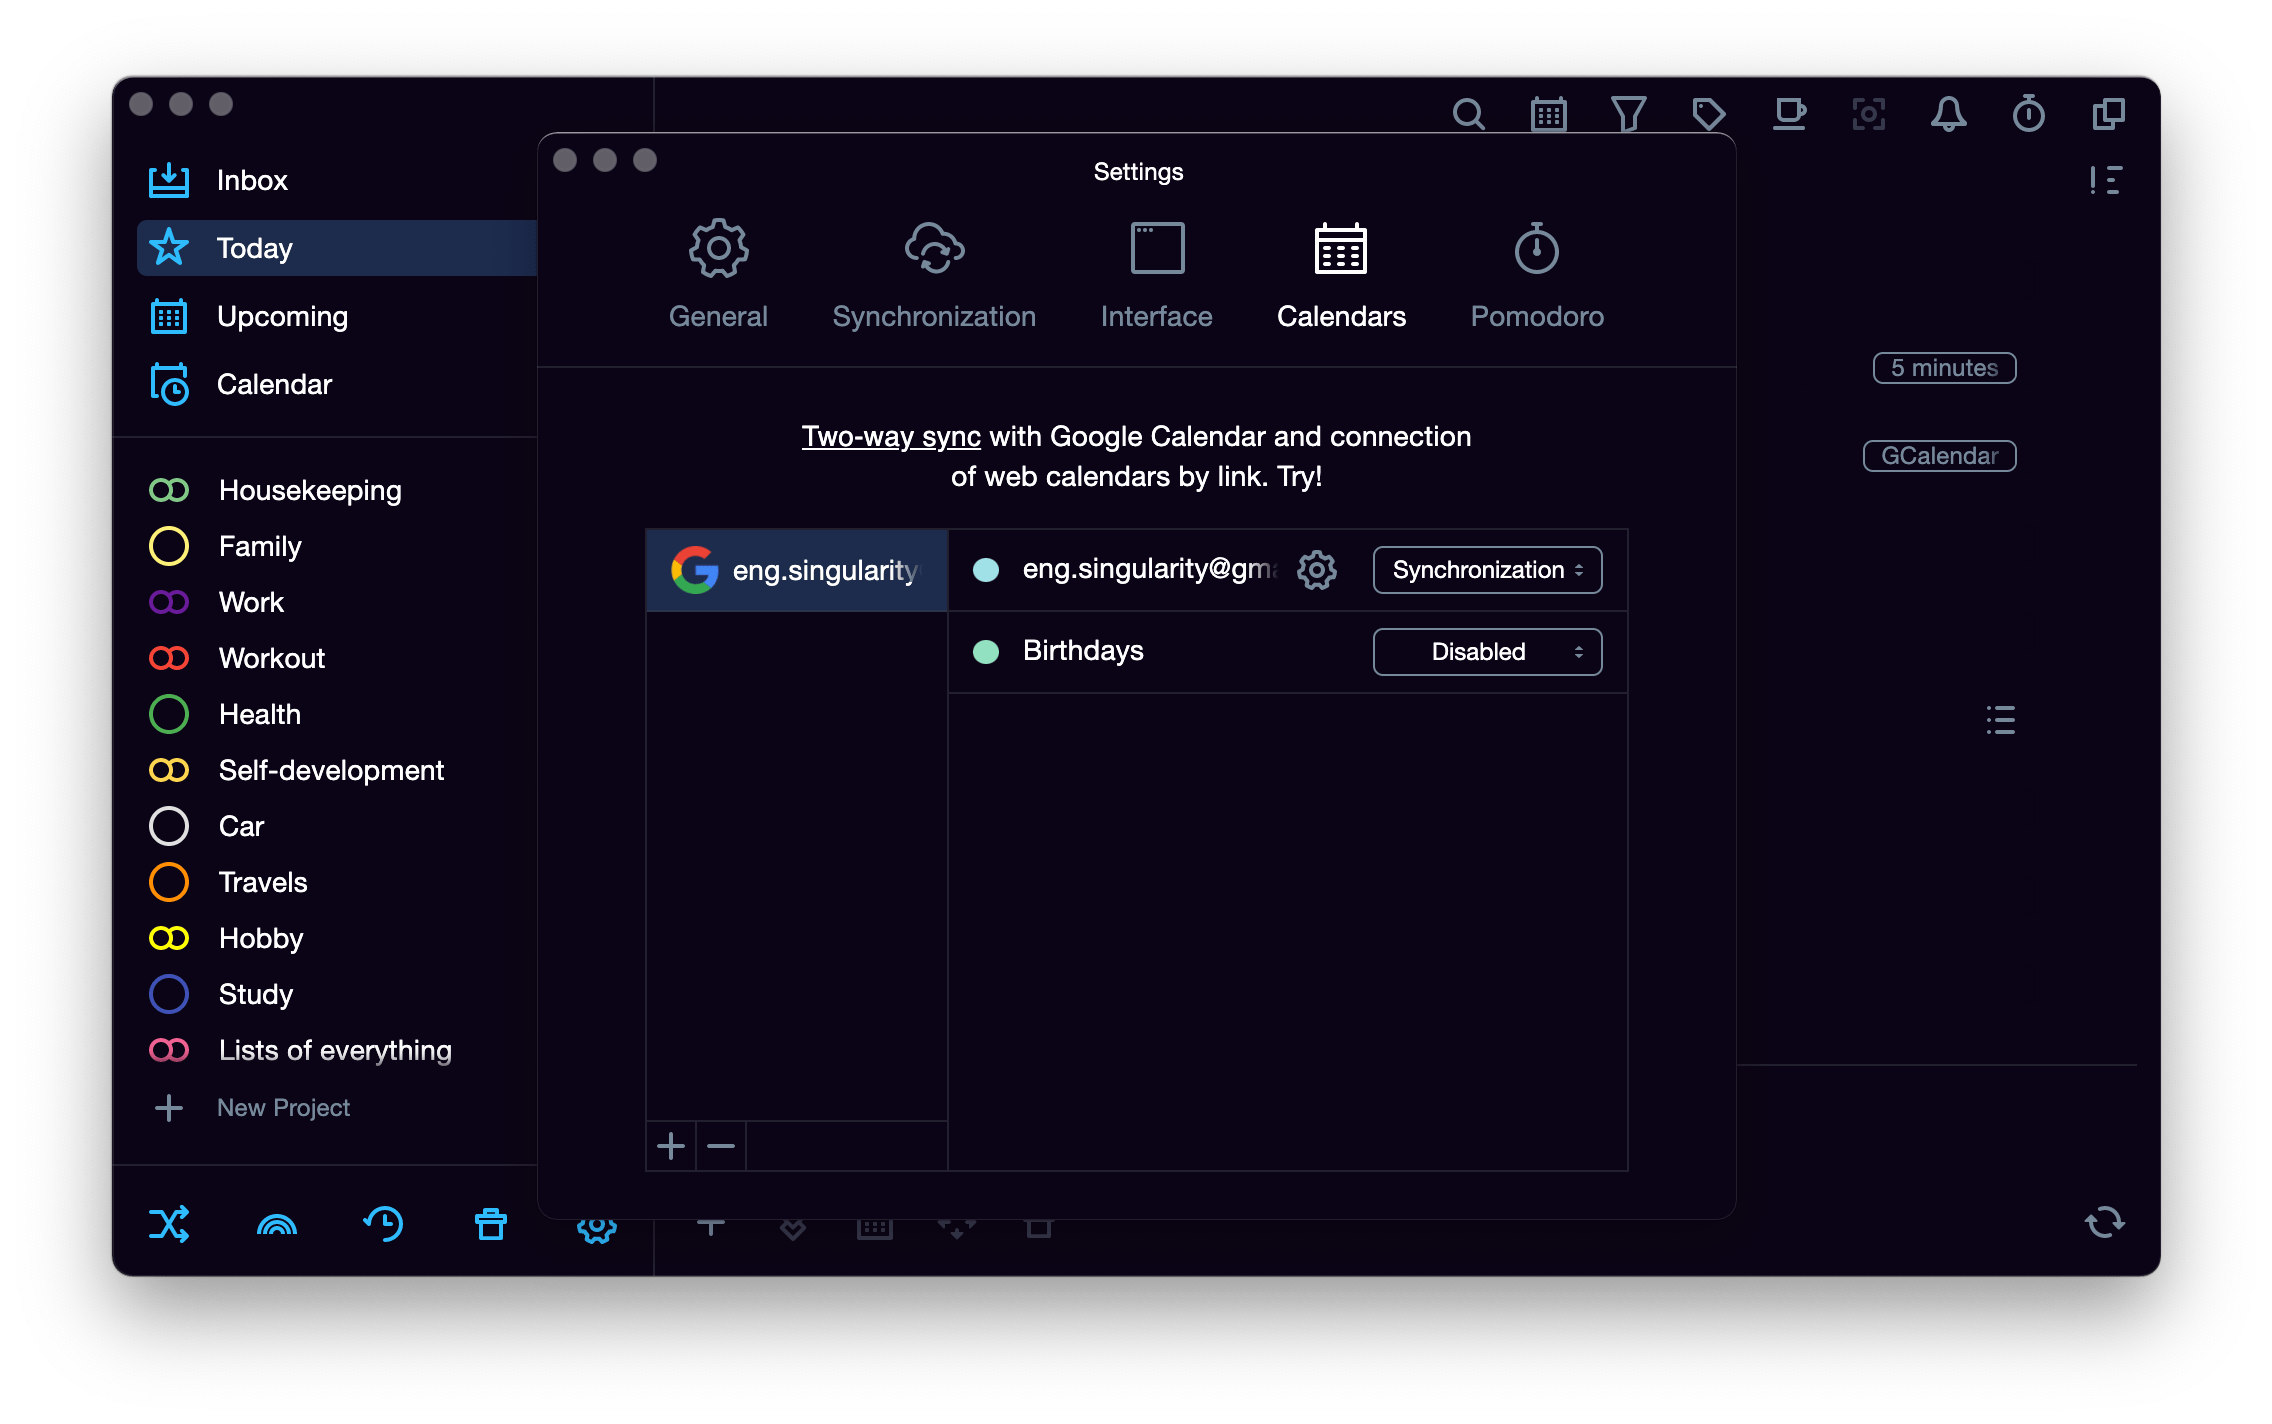Viewport: 2272px width, 1424px height.
Task: Remove selected account with minus button
Action: point(721,1146)
